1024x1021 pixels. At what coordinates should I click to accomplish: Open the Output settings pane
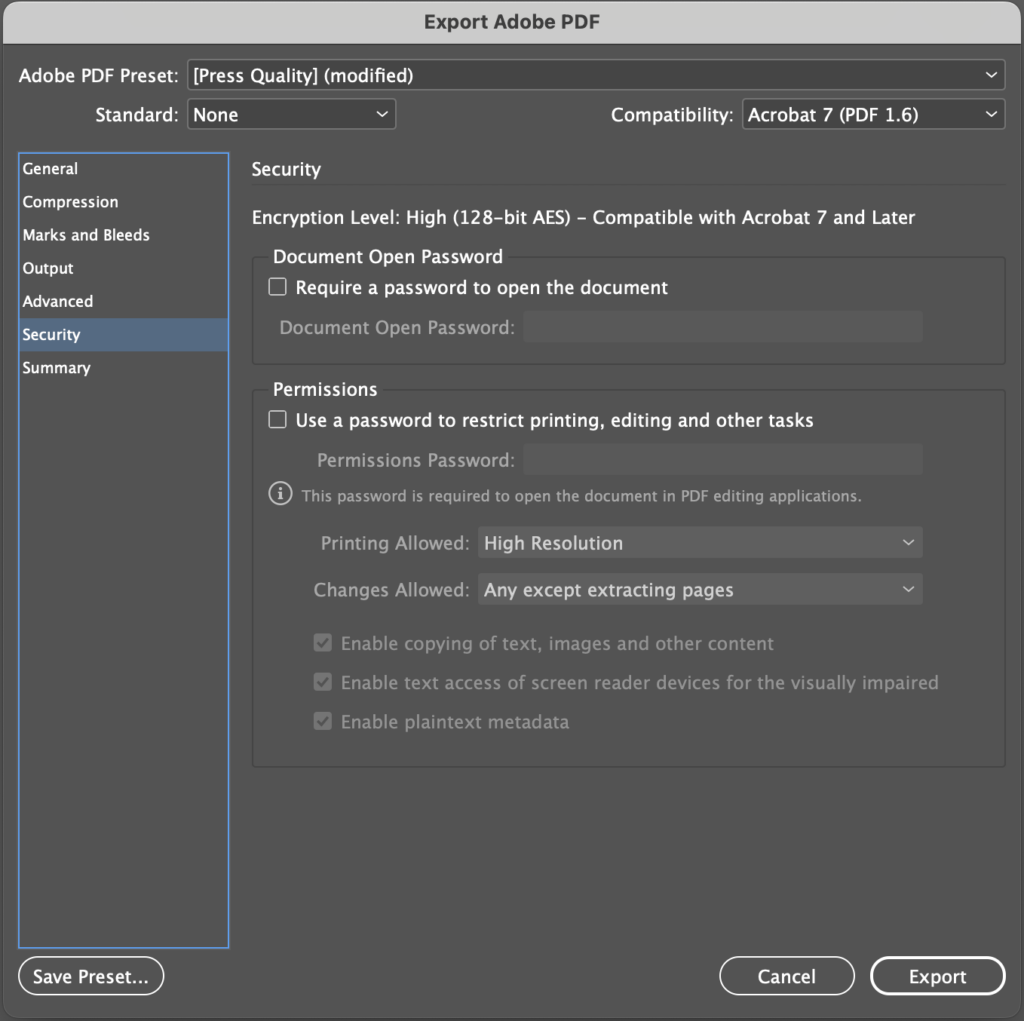(x=48, y=267)
